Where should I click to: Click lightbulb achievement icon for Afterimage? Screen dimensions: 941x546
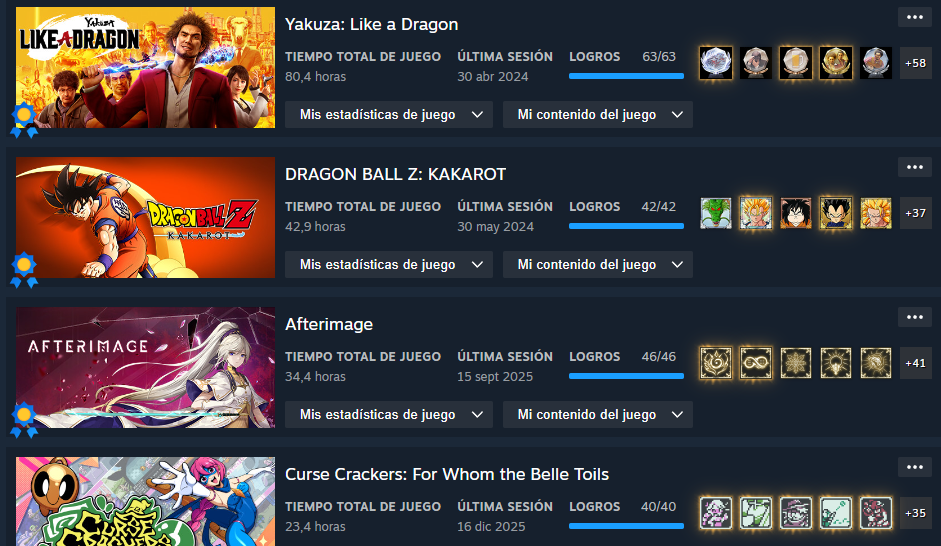pos(836,363)
